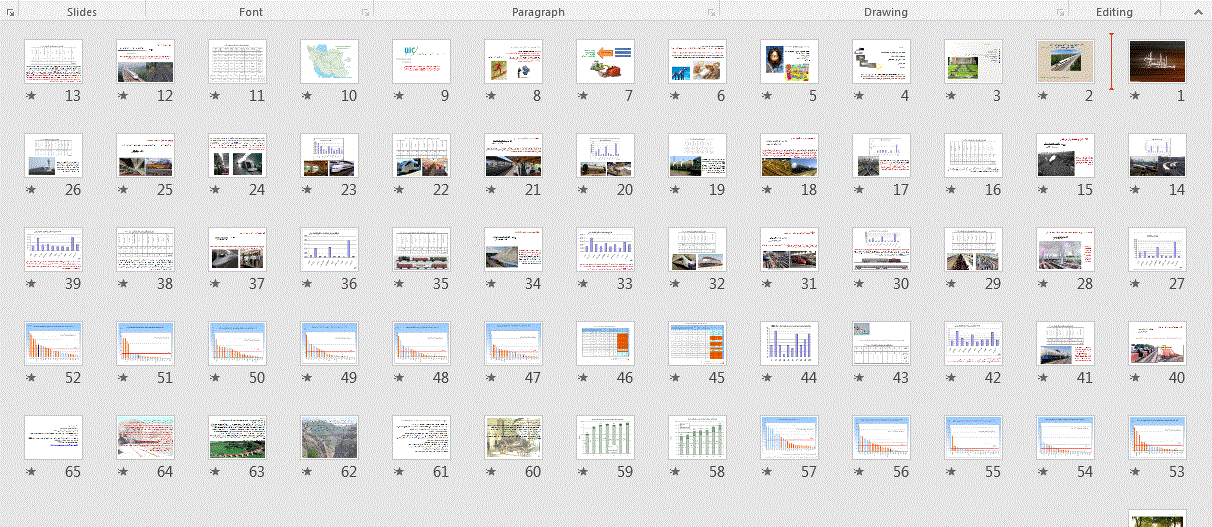Select slide 9 UIC logo thumbnail

click(421, 61)
